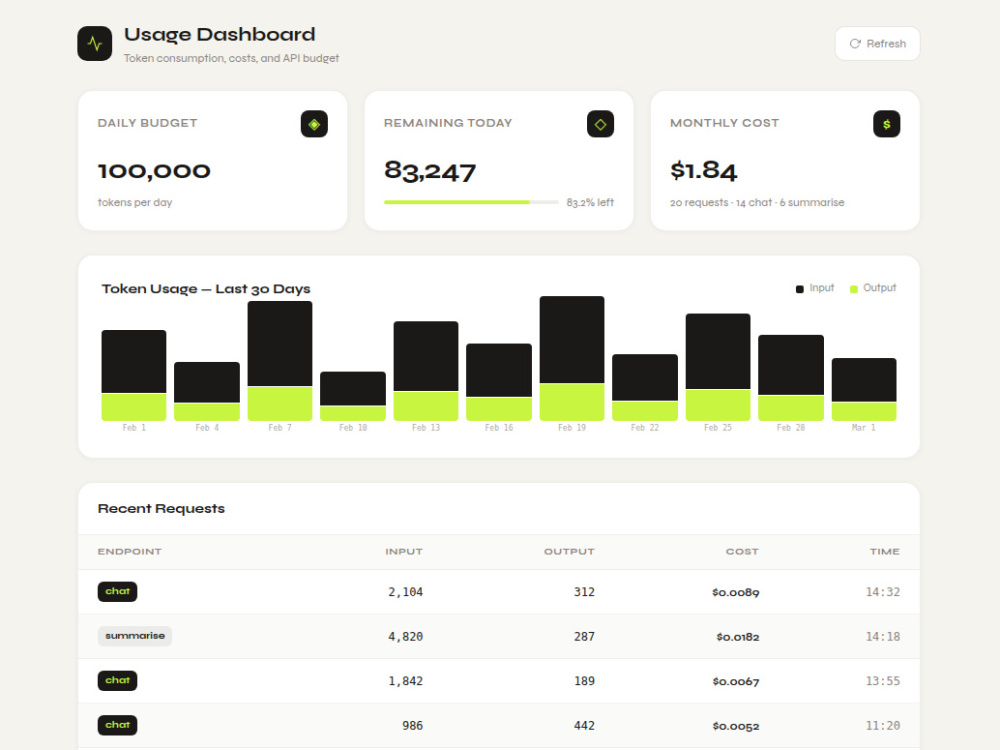Screen dimensions: 1000x750
Task: Click the Feb 19 usage bar
Action: (572, 358)
